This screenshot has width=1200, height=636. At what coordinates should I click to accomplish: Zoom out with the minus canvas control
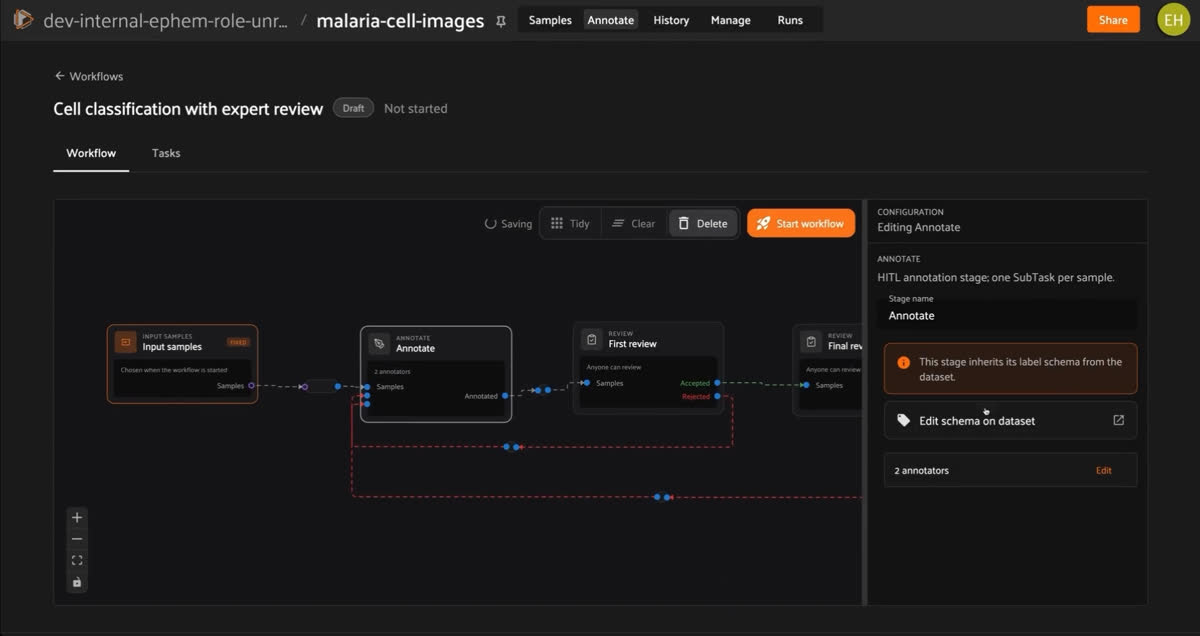(x=78, y=539)
